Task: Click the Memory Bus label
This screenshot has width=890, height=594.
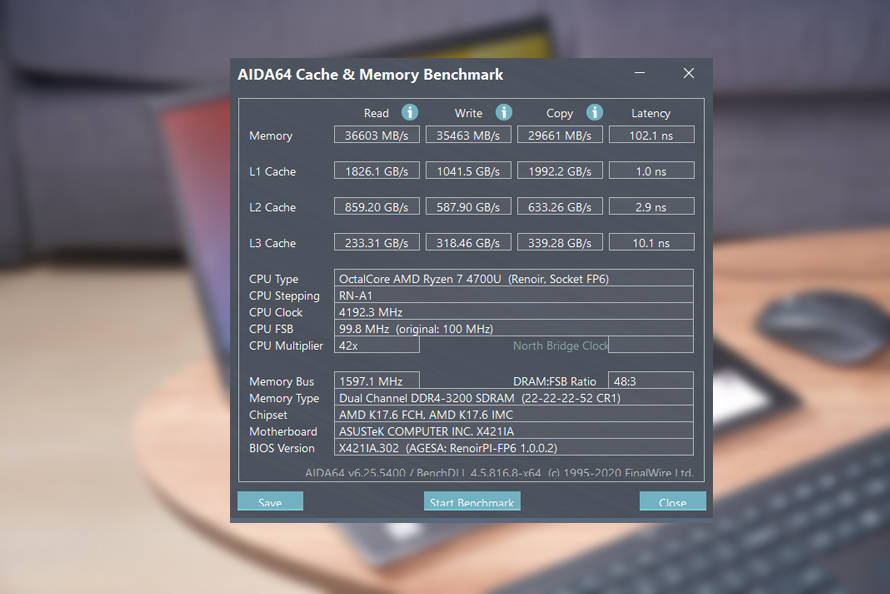Action: 282,381
